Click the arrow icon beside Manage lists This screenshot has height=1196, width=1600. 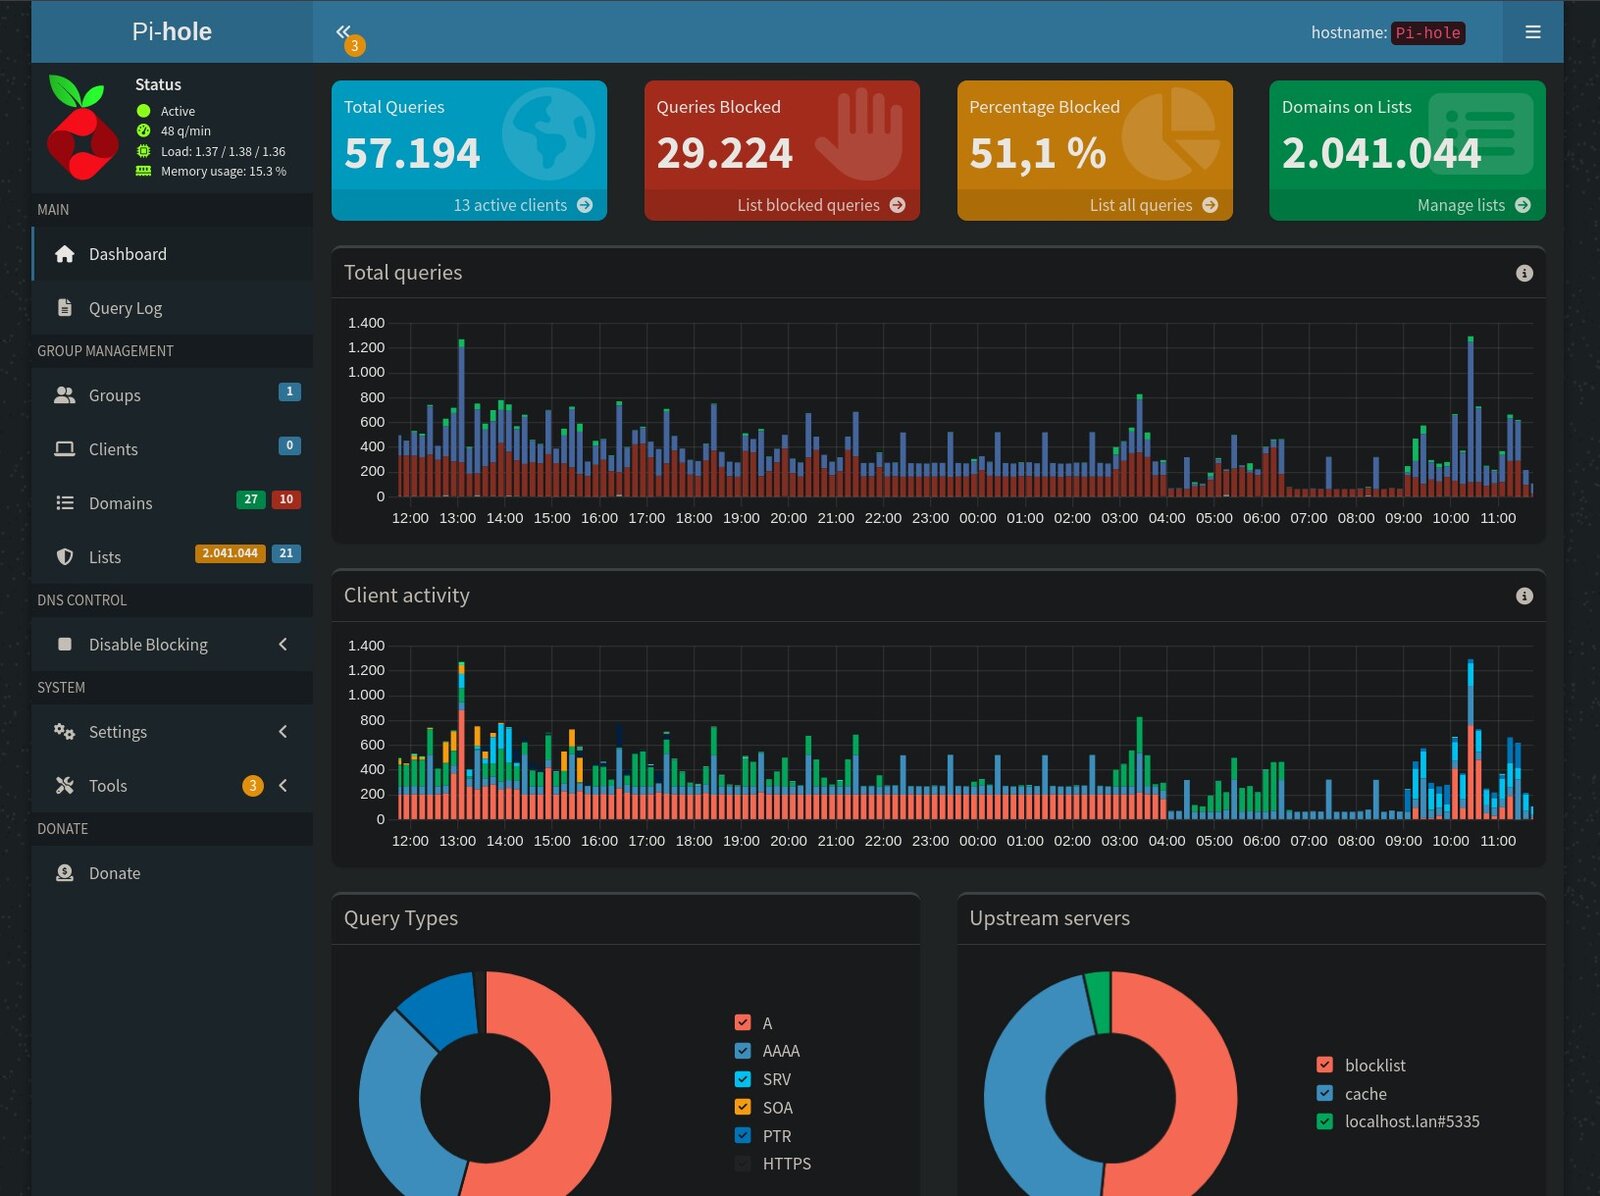point(1522,205)
